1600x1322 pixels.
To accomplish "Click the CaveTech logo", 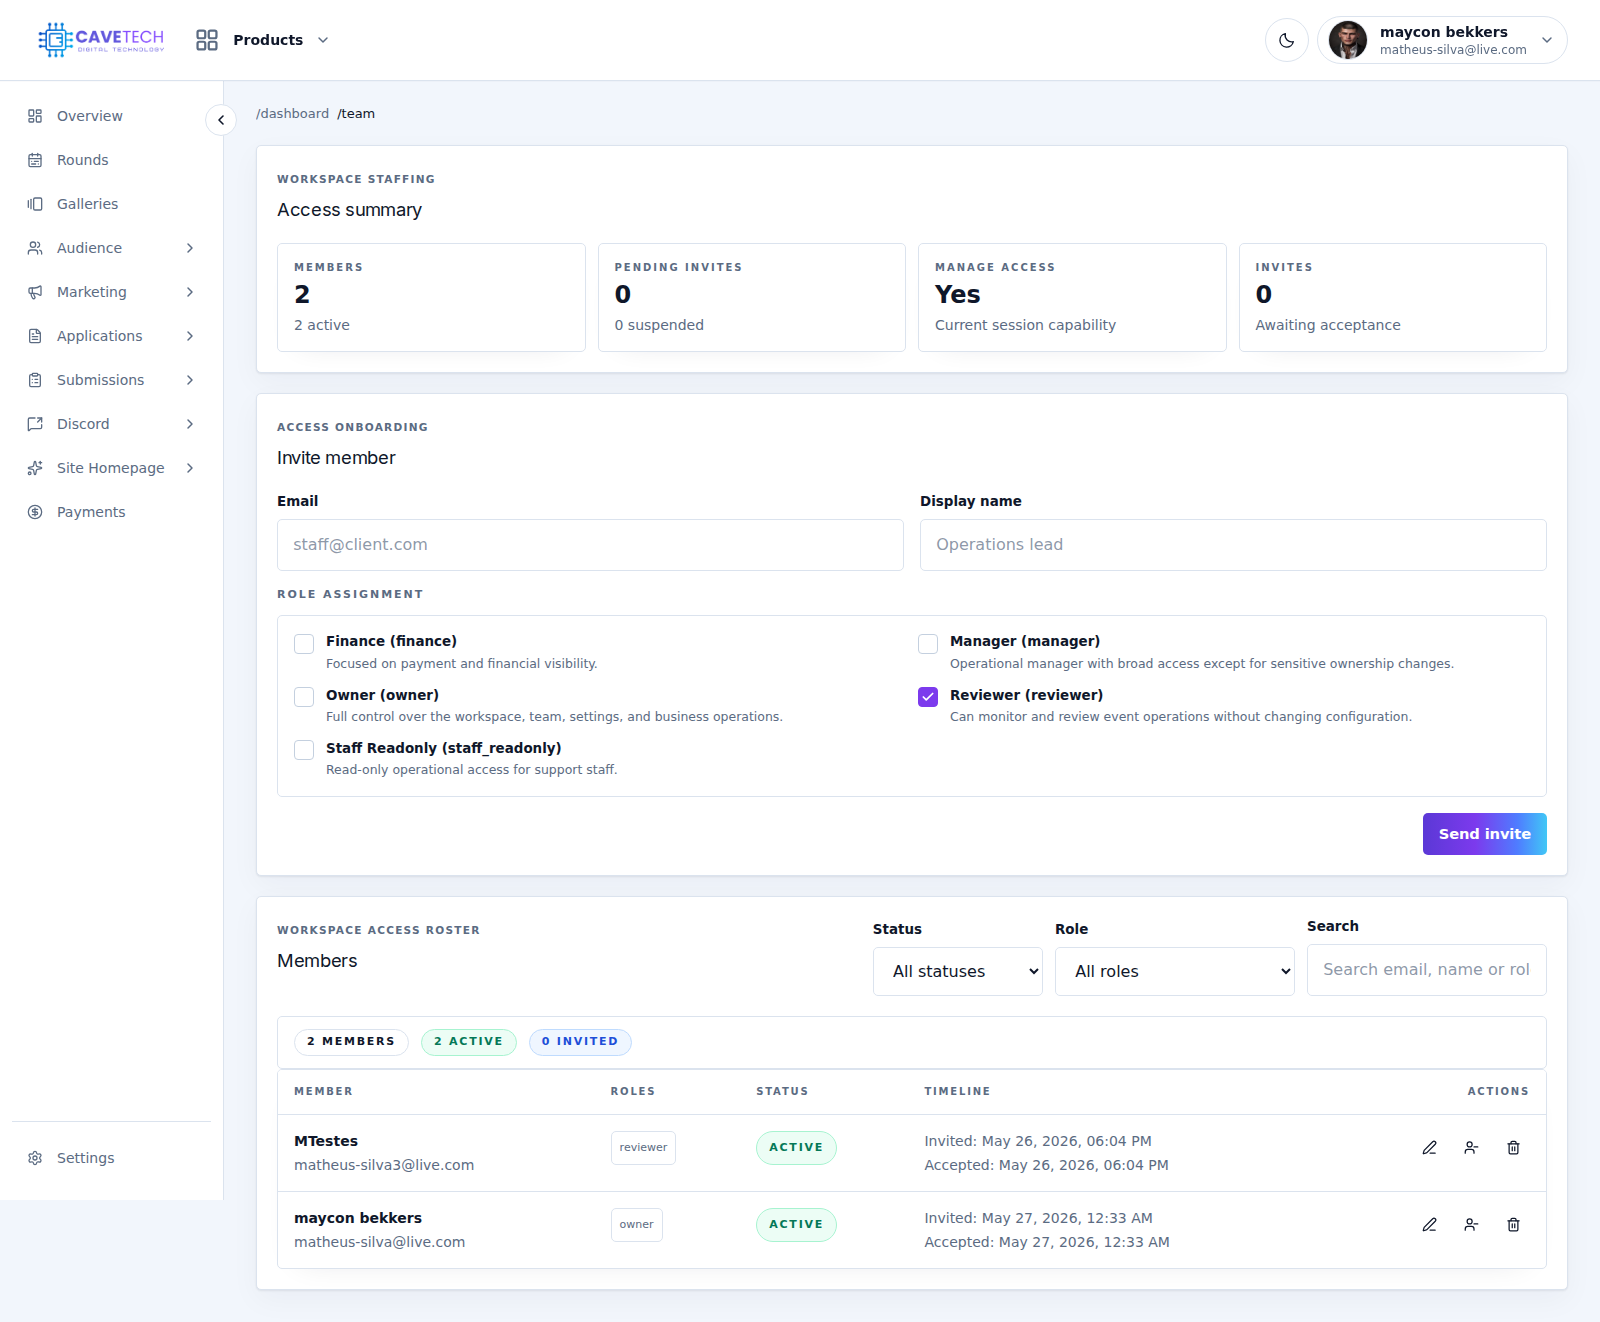I will pos(101,40).
